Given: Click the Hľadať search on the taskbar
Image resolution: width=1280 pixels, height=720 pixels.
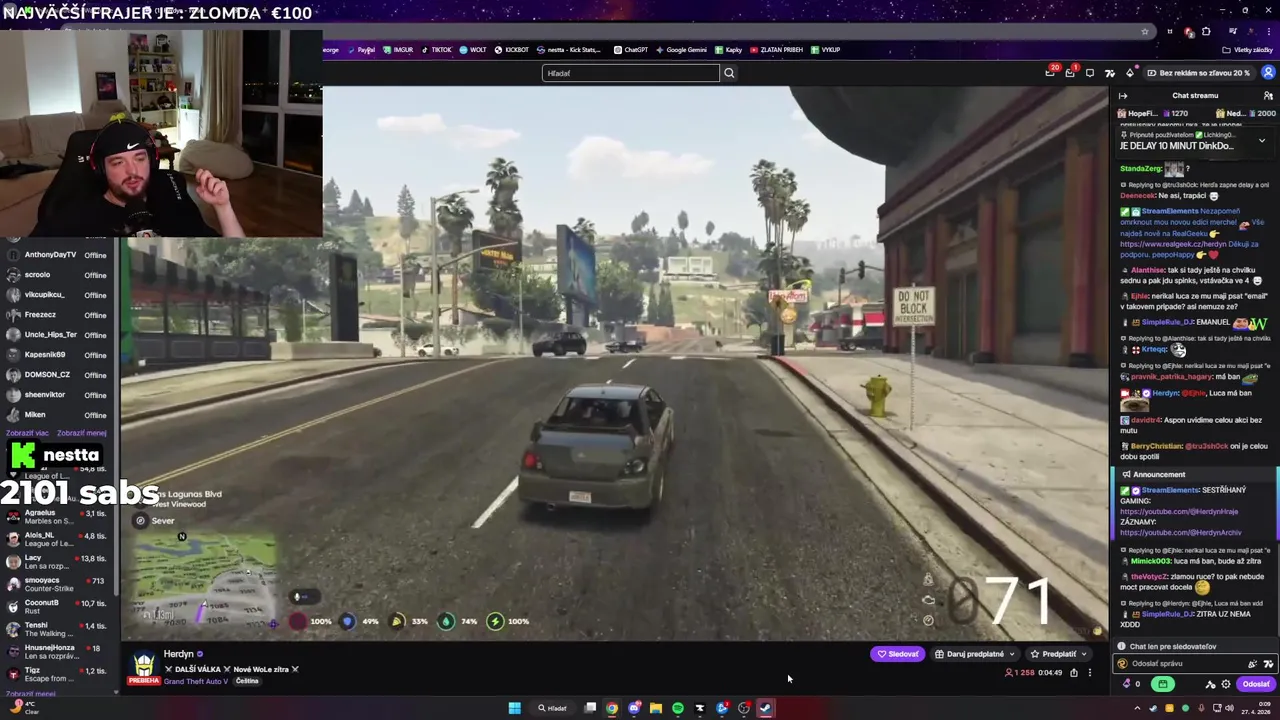Looking at the screenshot, I should [552, 708].
